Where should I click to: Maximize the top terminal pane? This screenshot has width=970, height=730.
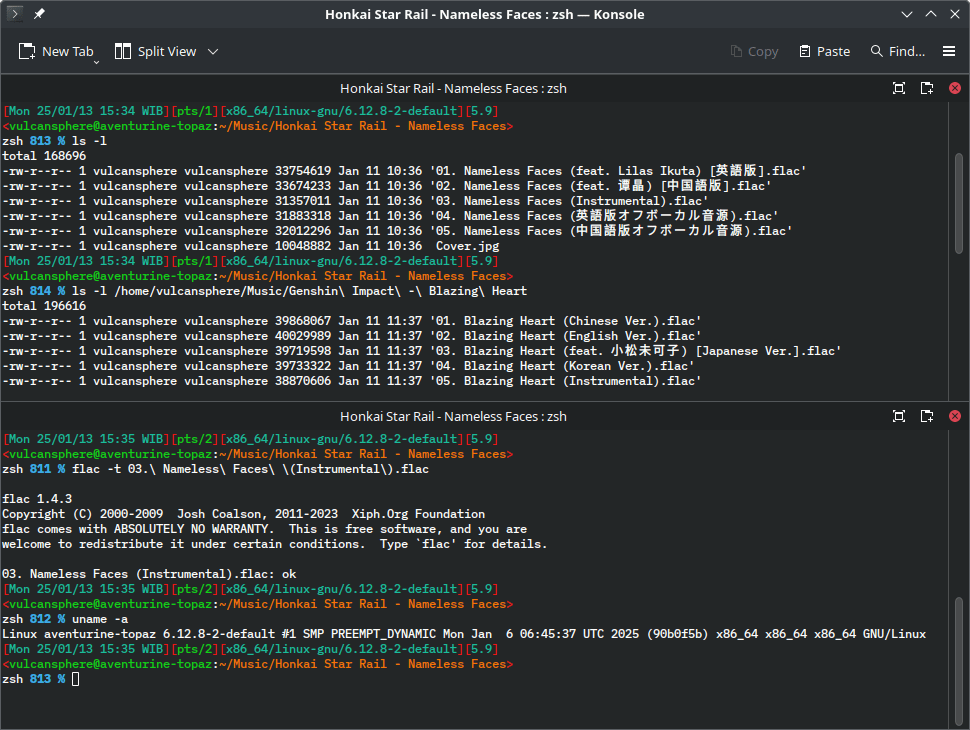[x=899, y=88]
